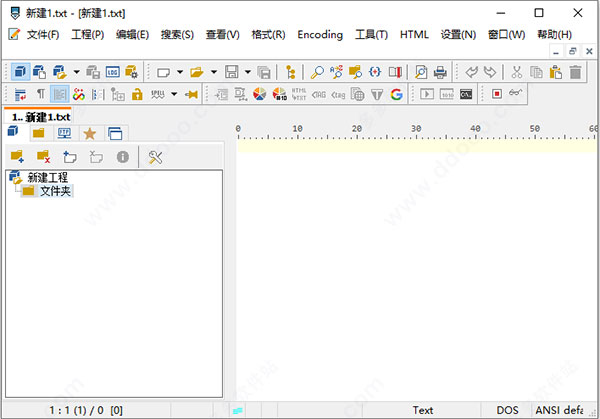Image resolution: width=600 pixels, height=419 pixels.
Task: Toggle the highlighted document layout button
Action: point(60,94)
